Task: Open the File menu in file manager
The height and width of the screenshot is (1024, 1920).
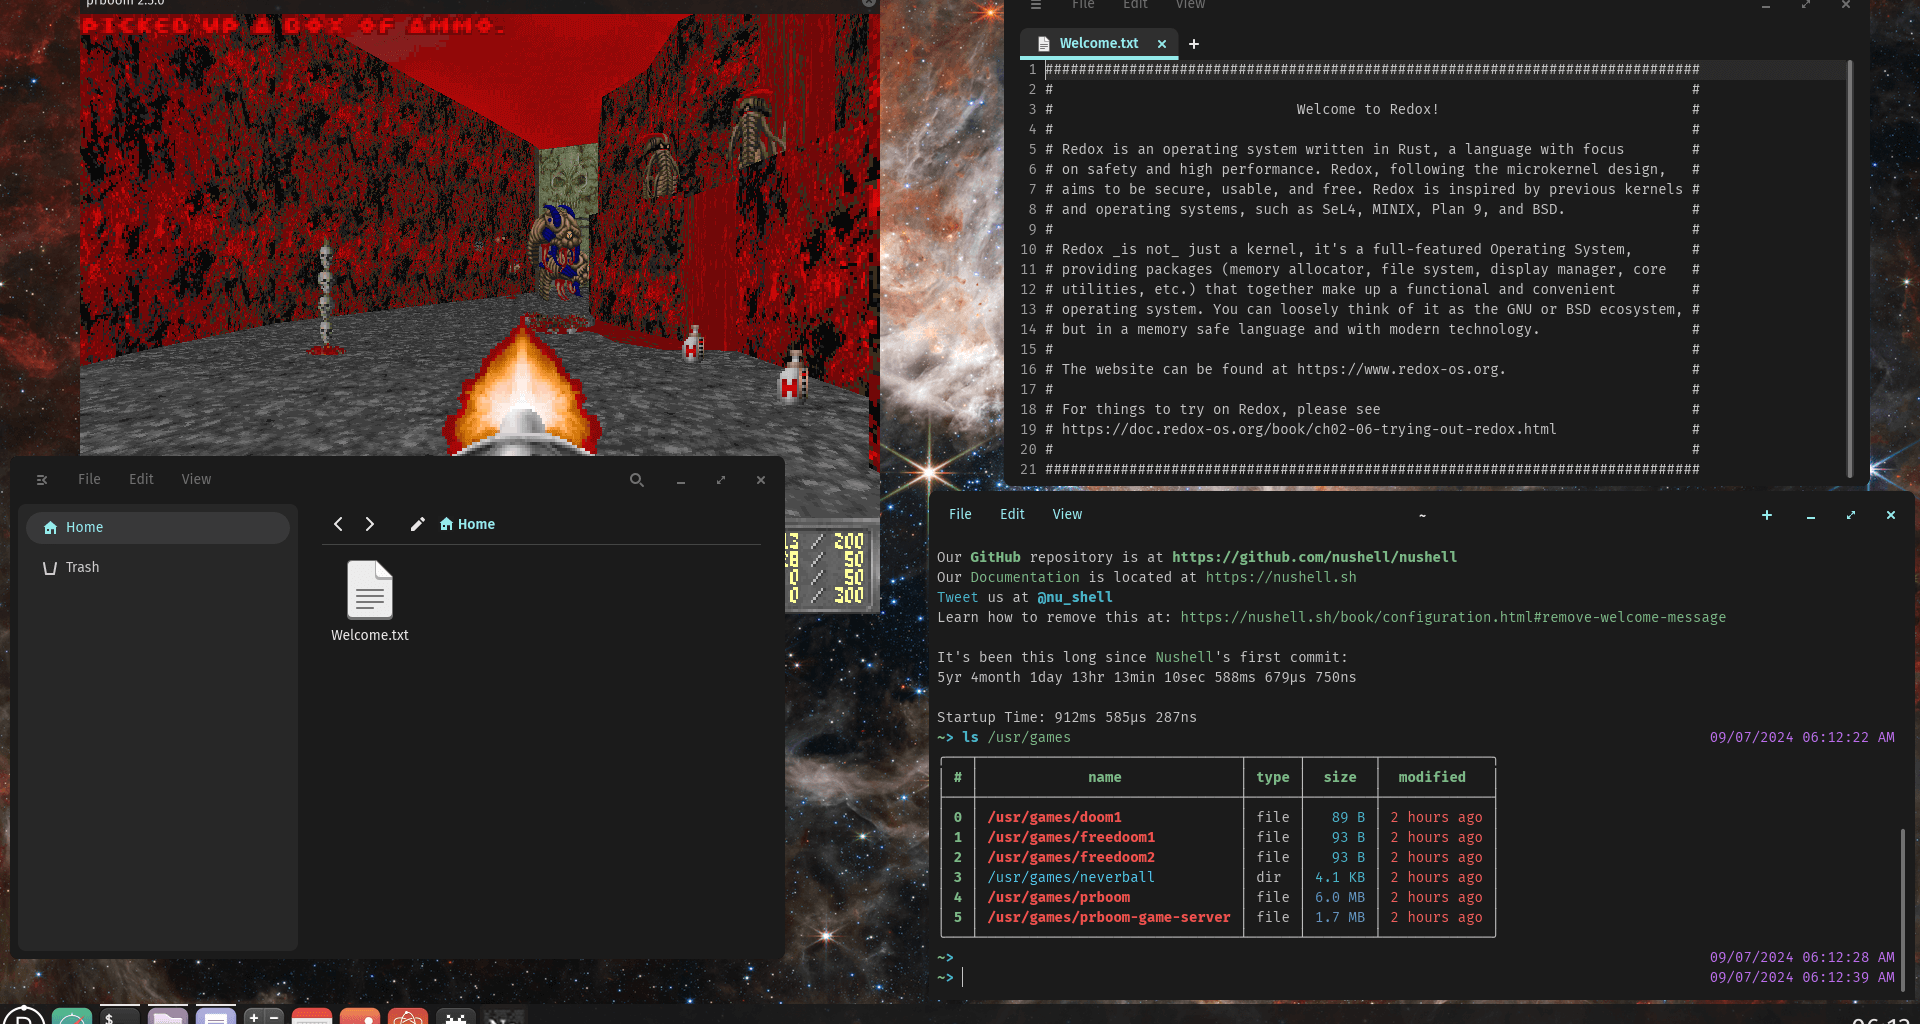Action: [x=89, y=479]
